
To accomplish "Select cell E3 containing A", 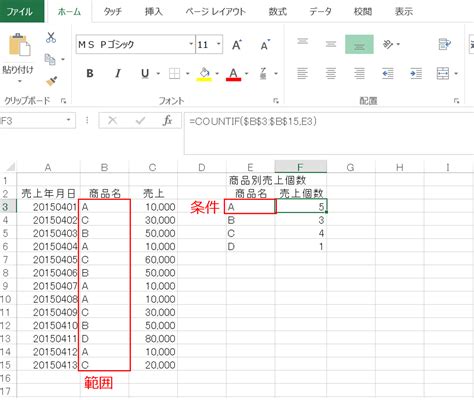I will (250, 207).
